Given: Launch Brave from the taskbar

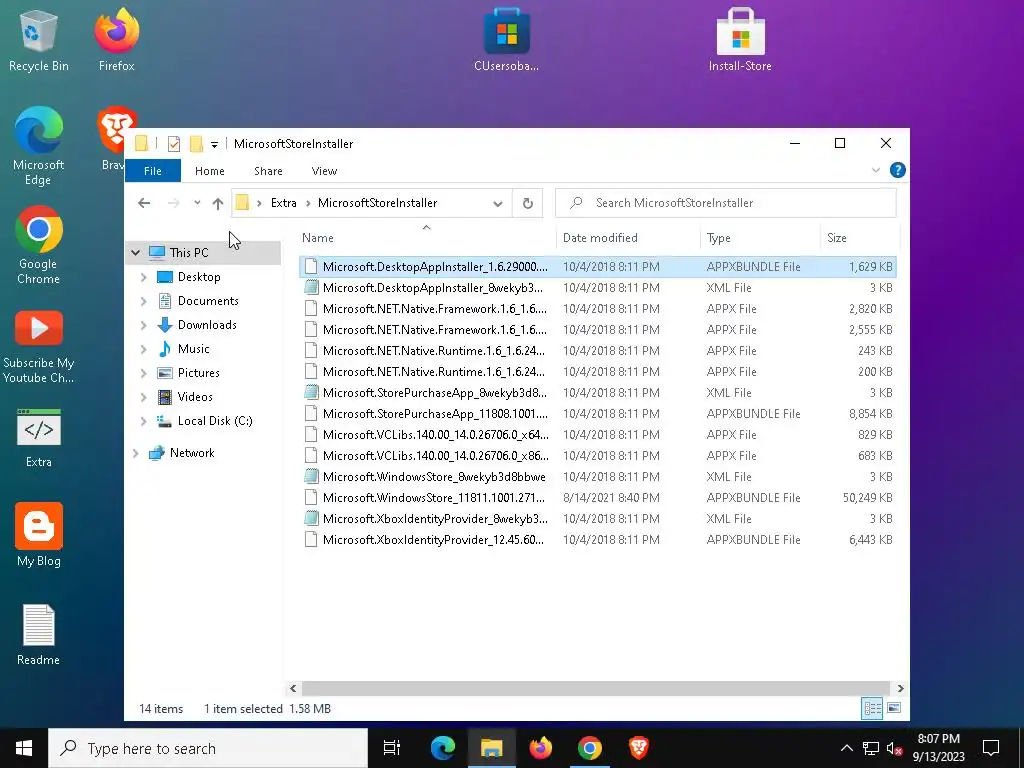Looking at the screenshot, I should pos(638,748).
